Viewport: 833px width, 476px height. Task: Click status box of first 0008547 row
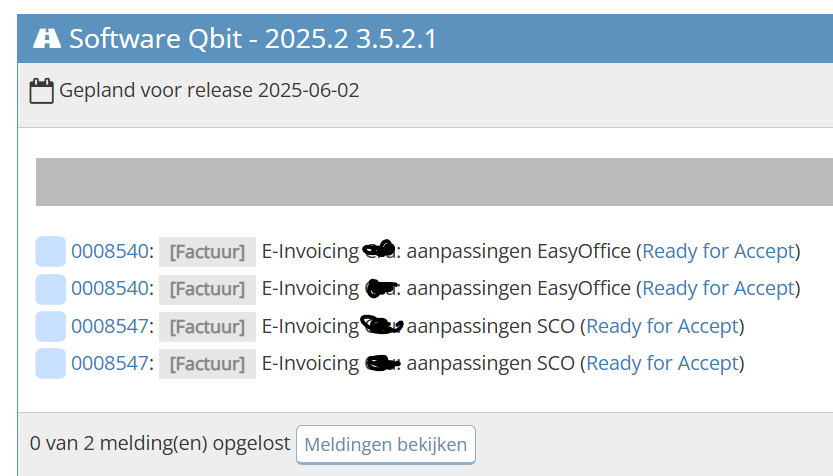(x=50, y=326)
